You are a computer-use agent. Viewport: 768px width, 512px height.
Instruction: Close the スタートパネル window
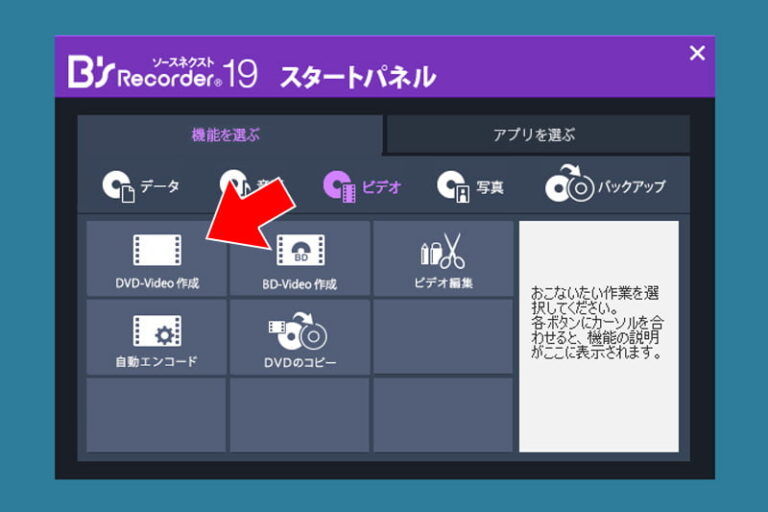(697, 53)
